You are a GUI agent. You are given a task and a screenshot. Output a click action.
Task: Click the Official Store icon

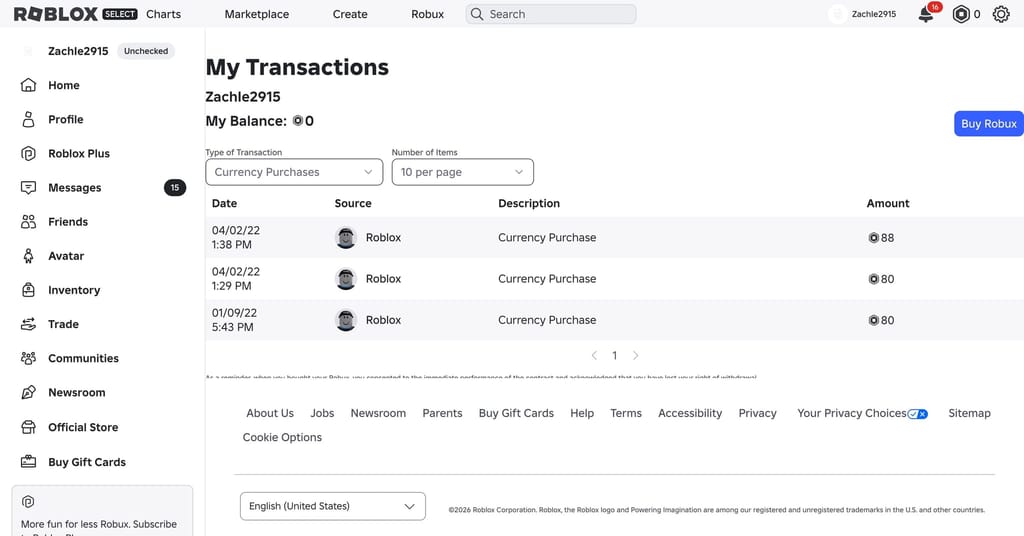[28, 427]
